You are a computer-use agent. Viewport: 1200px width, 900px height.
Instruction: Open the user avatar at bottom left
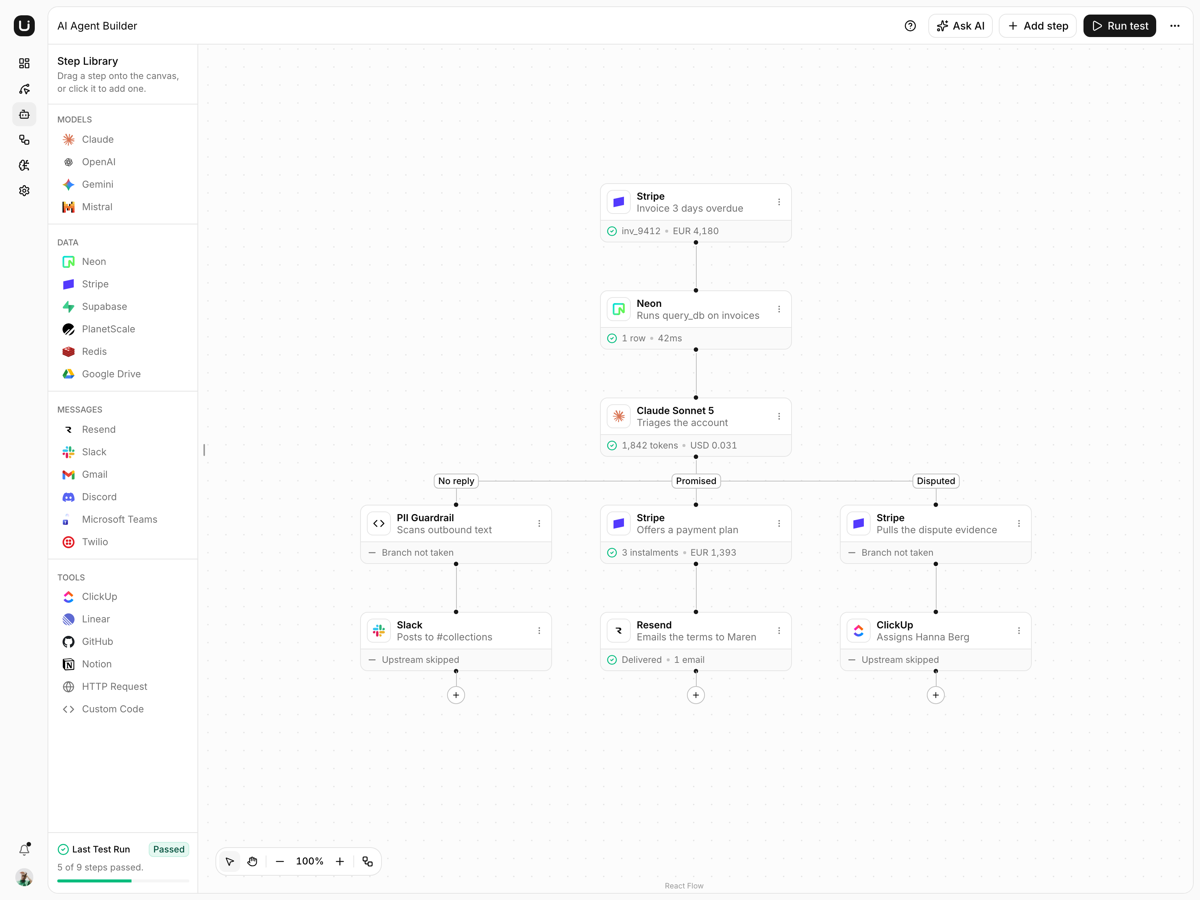click(24, 878)
